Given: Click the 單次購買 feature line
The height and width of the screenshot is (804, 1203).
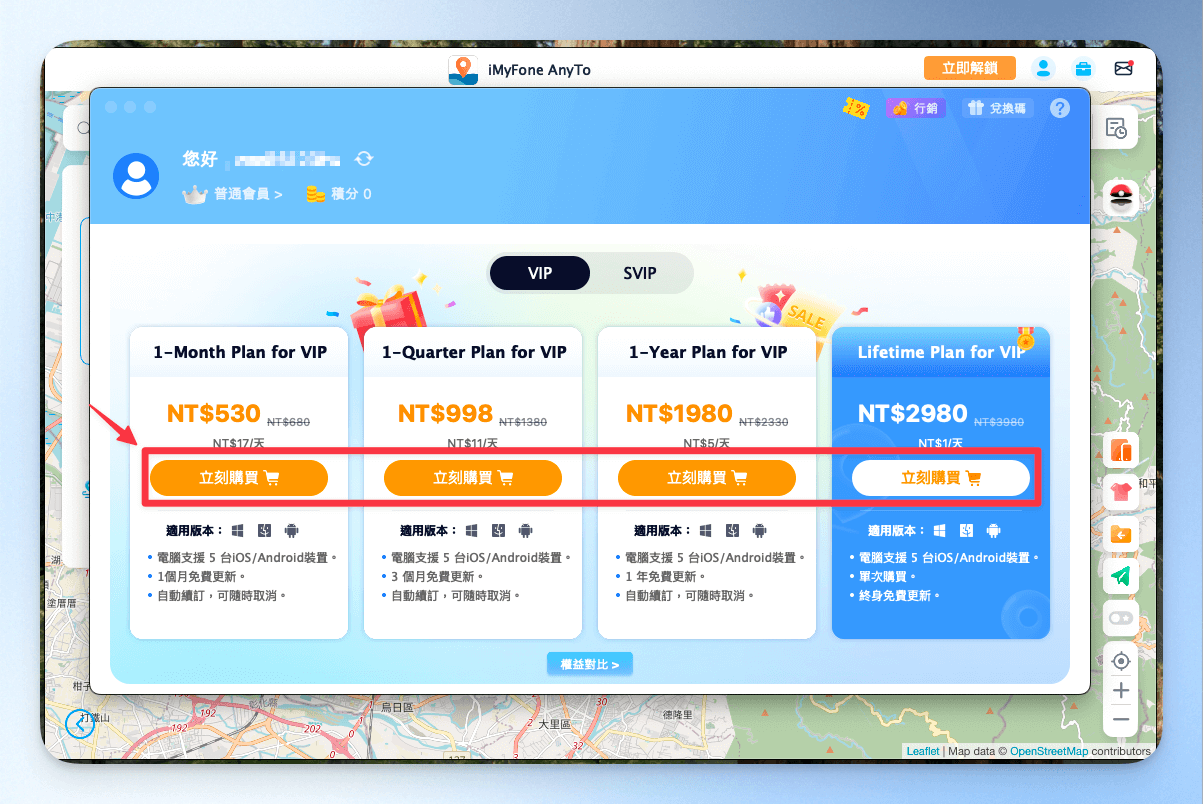Looking at the screenshot, I should pos(887,577).
